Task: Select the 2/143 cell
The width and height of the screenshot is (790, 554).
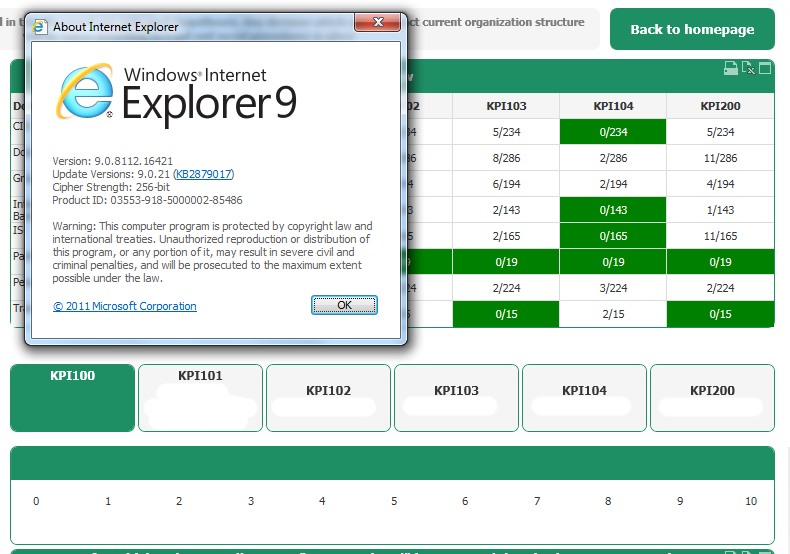Action: pyautogui.click(x=506, y=210)
